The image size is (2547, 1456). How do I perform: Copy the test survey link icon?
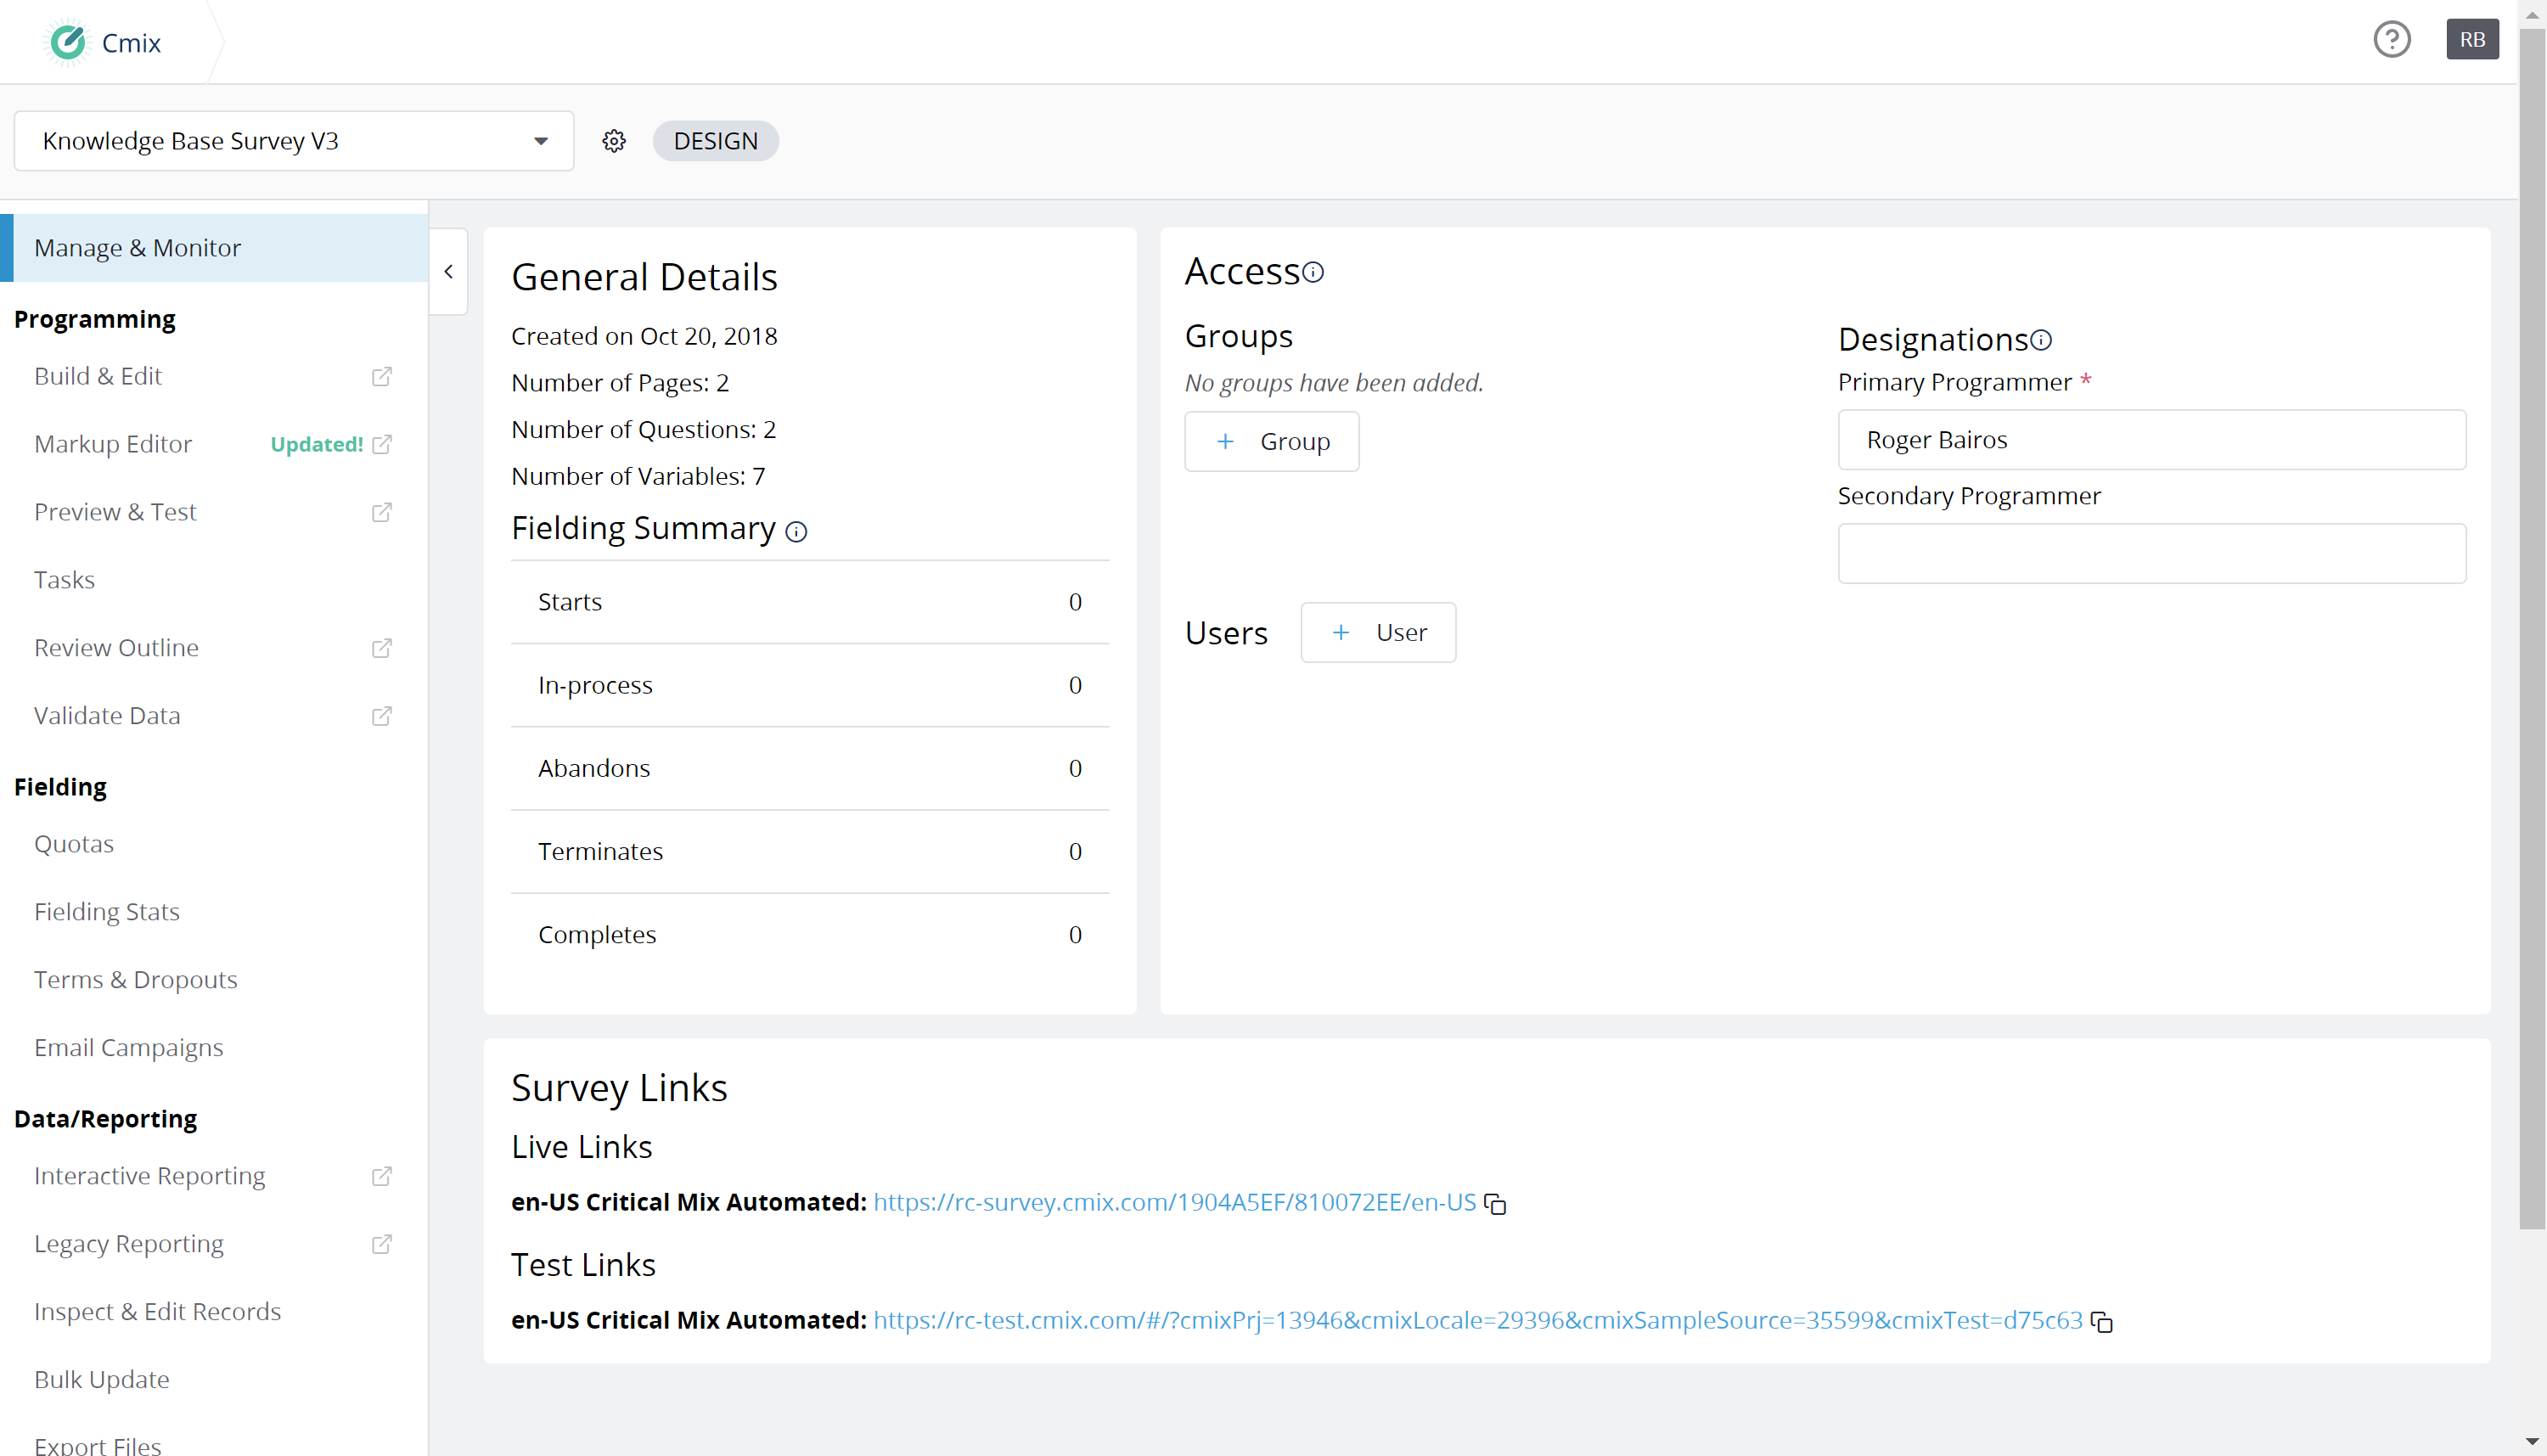(x=2101, y=1322)
